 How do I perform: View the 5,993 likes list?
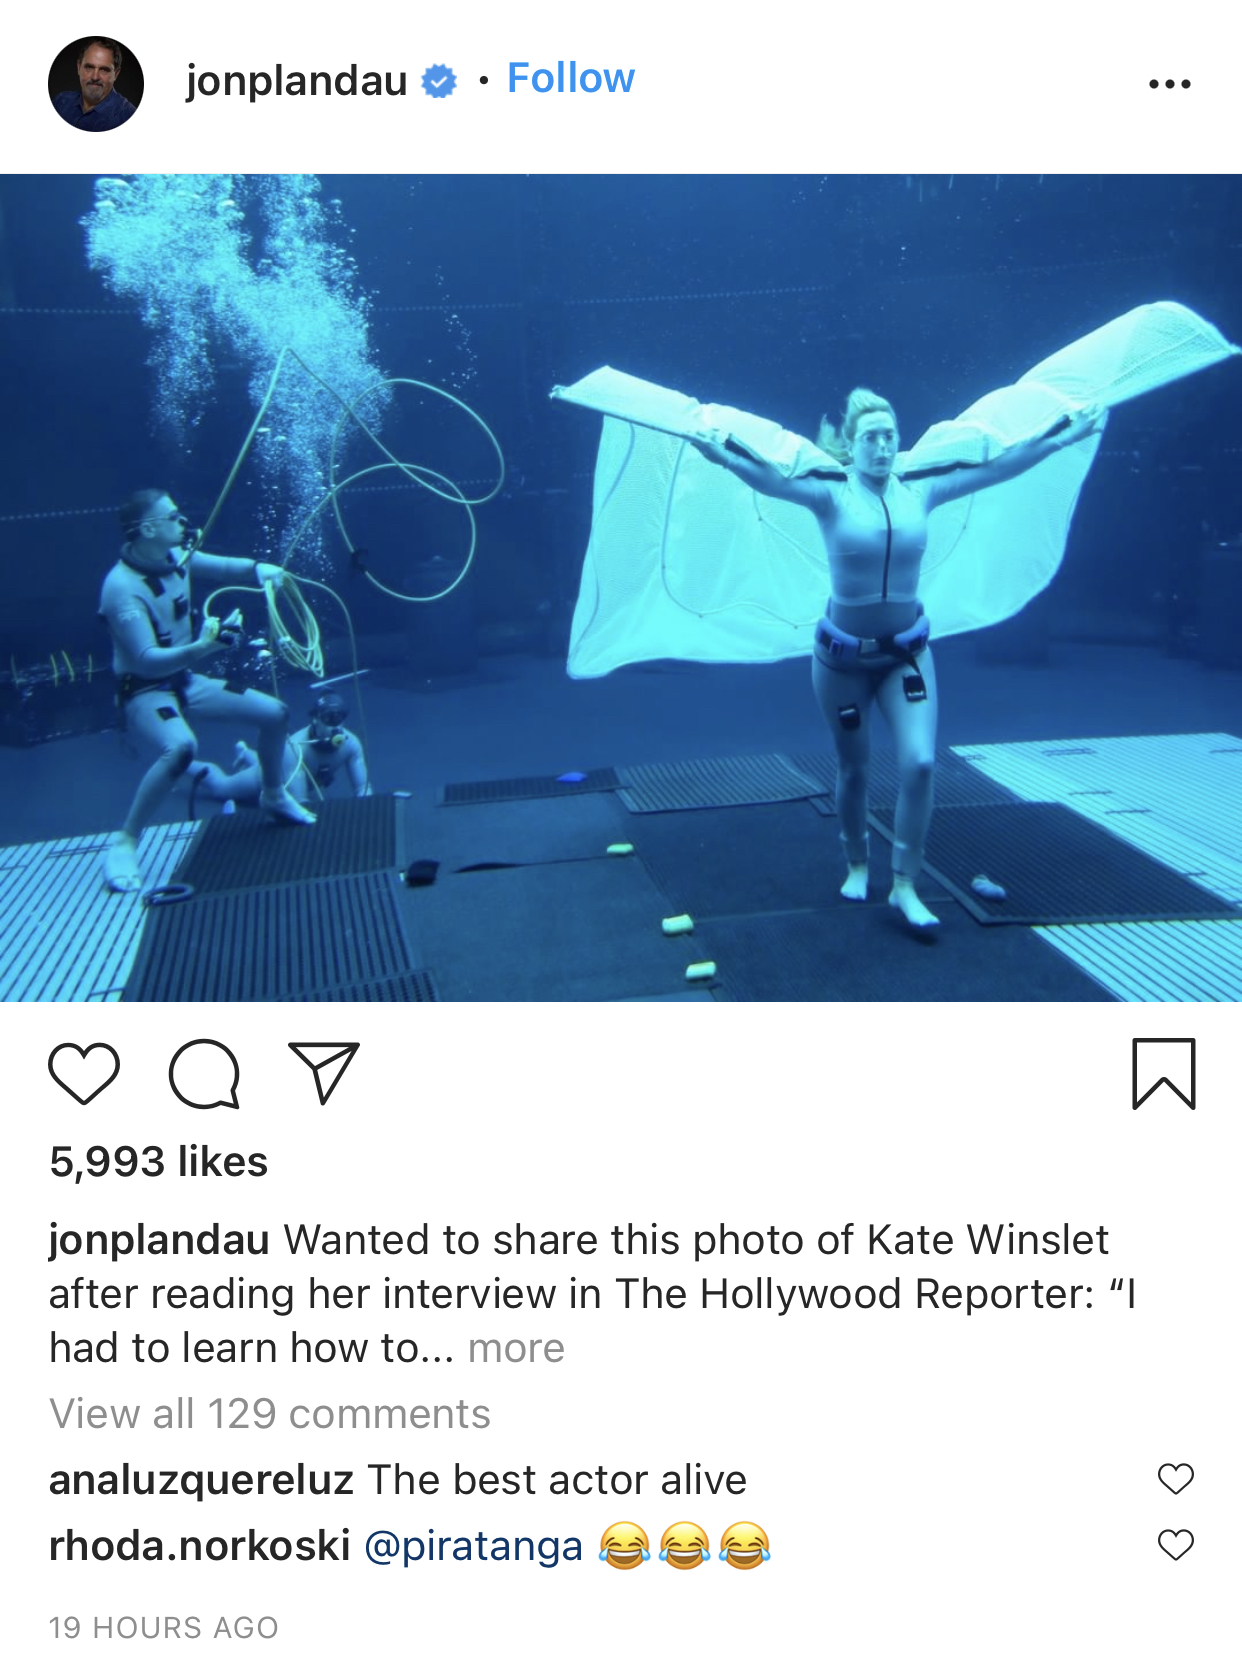pos(159,1162)
